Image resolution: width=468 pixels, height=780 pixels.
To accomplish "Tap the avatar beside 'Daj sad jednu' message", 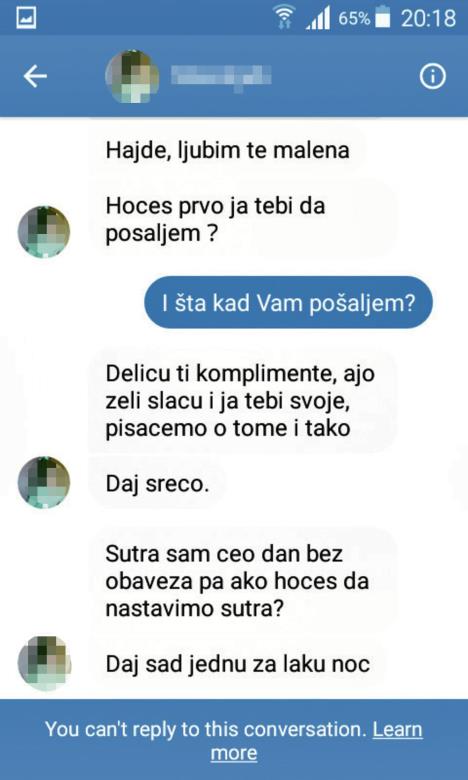I will (44, 663).
